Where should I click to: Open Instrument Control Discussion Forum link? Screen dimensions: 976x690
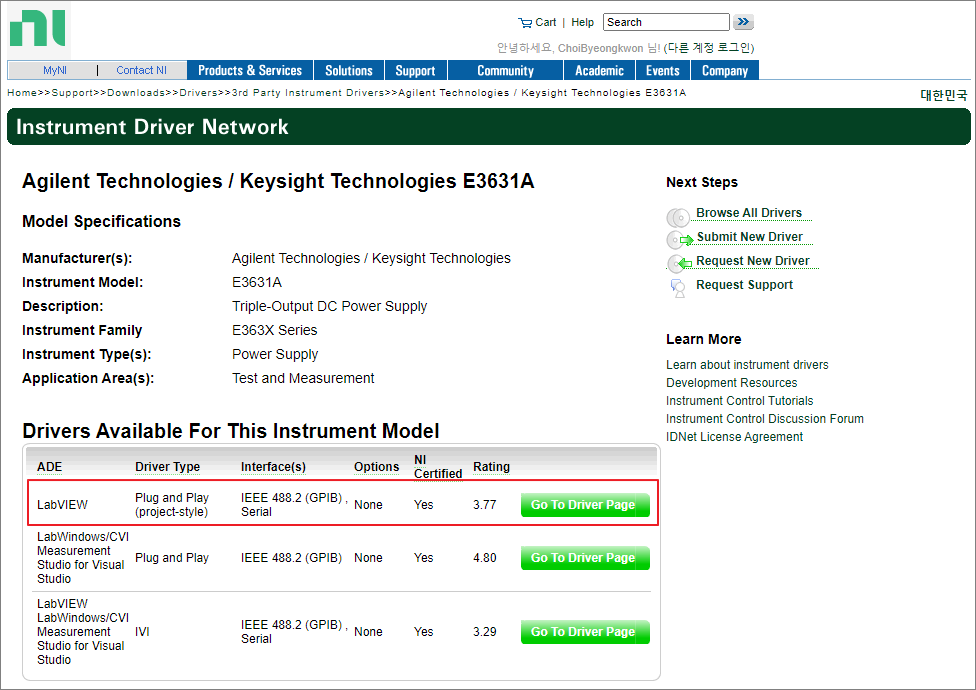point(764,419)
